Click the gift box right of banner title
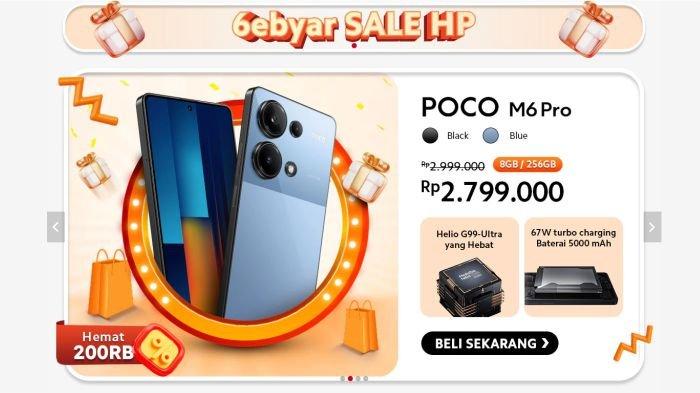The image size is (700, 393). tap(586, 29)
